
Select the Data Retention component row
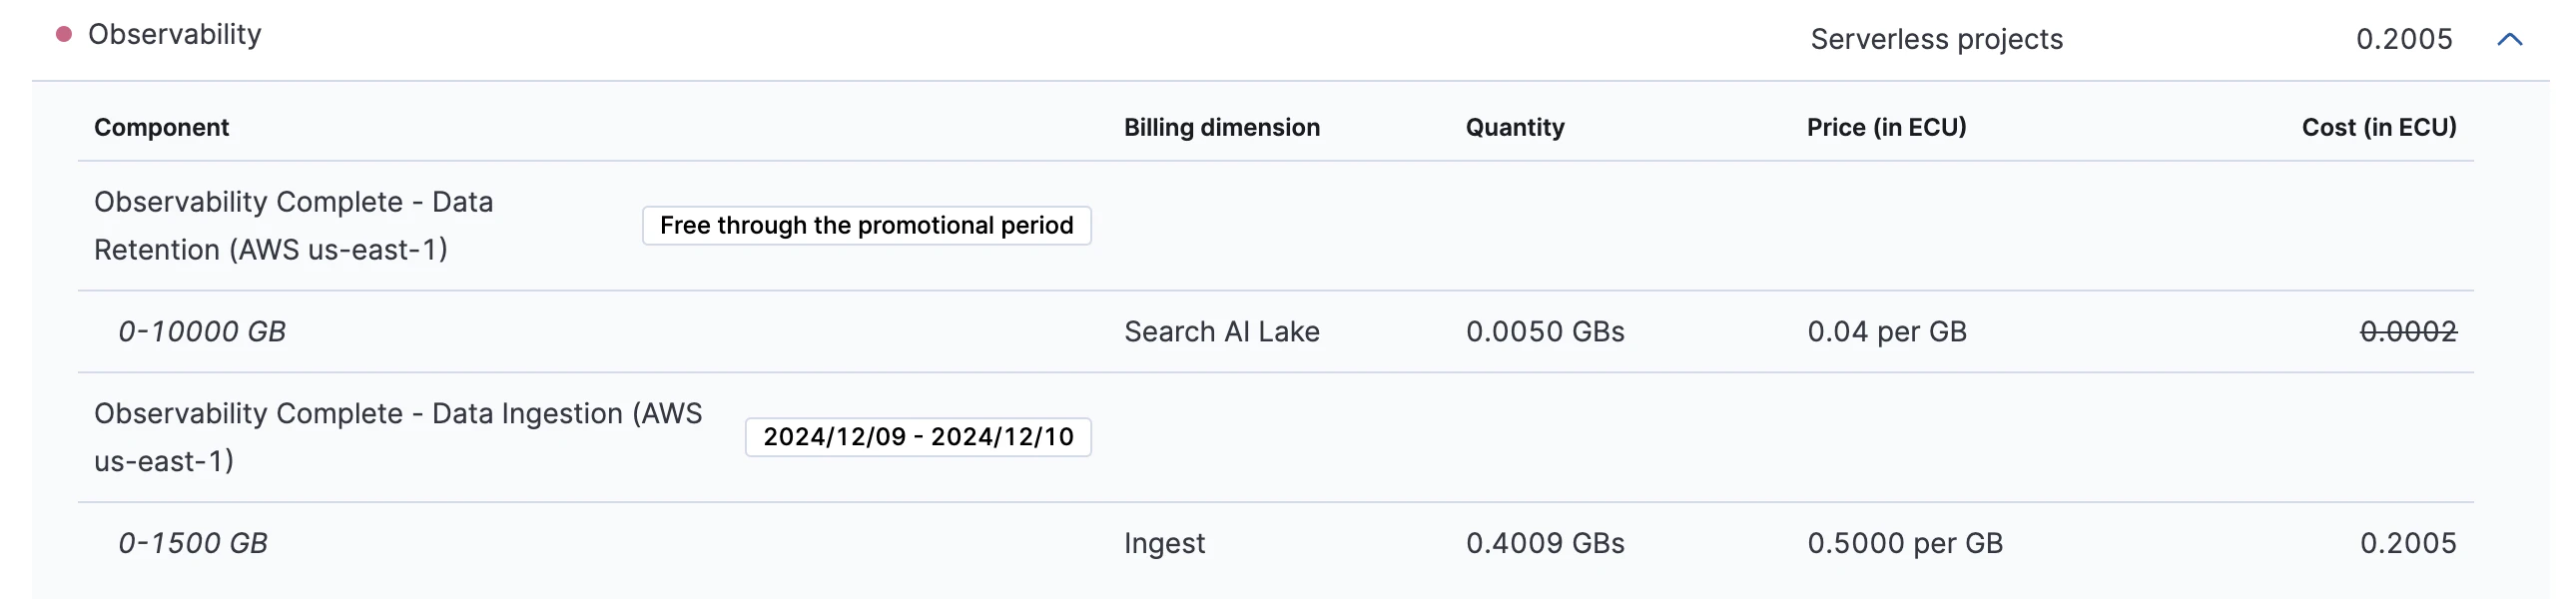(x=1276, y=226)
